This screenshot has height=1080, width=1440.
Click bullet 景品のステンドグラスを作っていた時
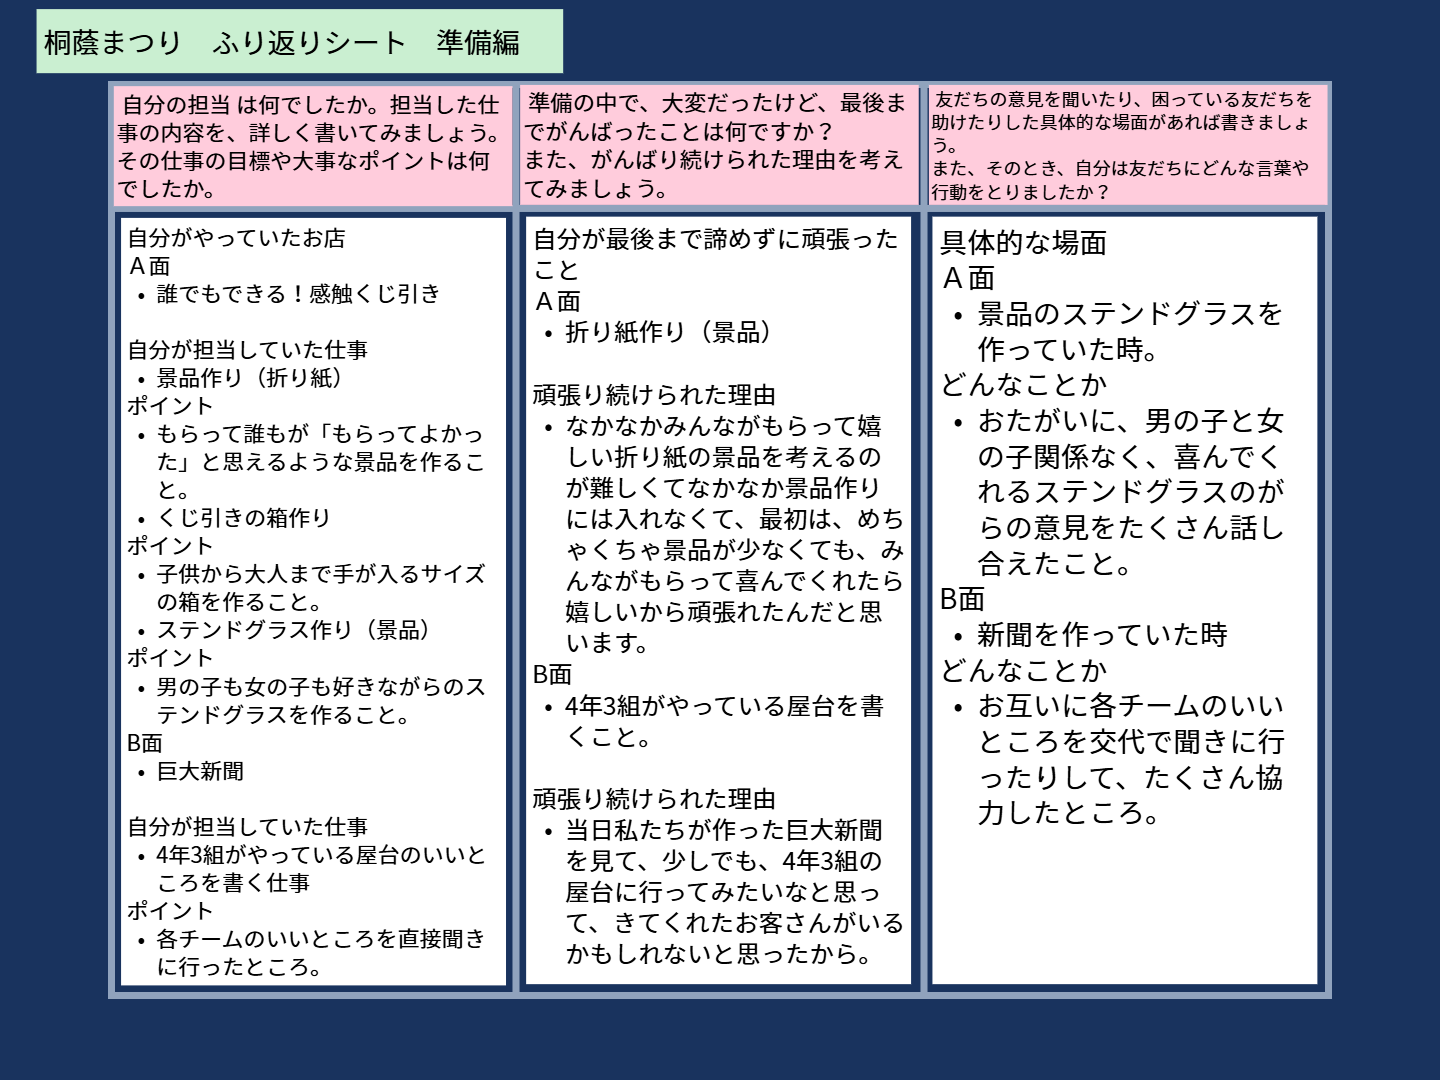pos(1130,331)
